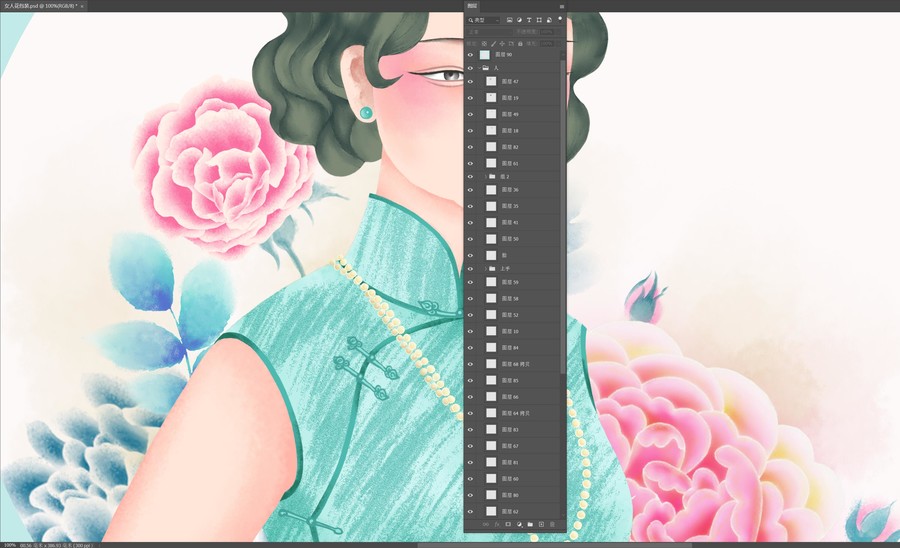Delete layer trash icon
Viewport: 900px width, 548px height.
552,524
